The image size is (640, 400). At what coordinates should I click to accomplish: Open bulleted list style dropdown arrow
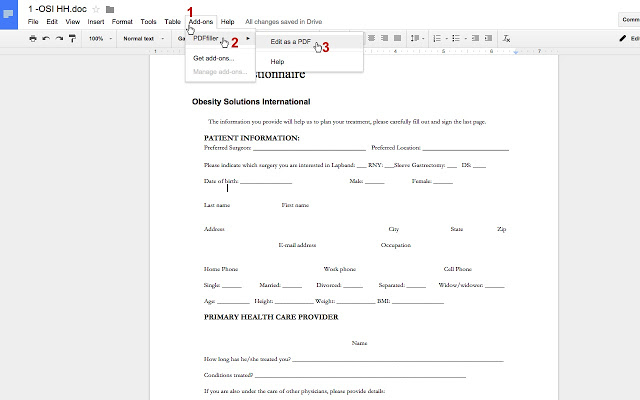tap(465, 38)
